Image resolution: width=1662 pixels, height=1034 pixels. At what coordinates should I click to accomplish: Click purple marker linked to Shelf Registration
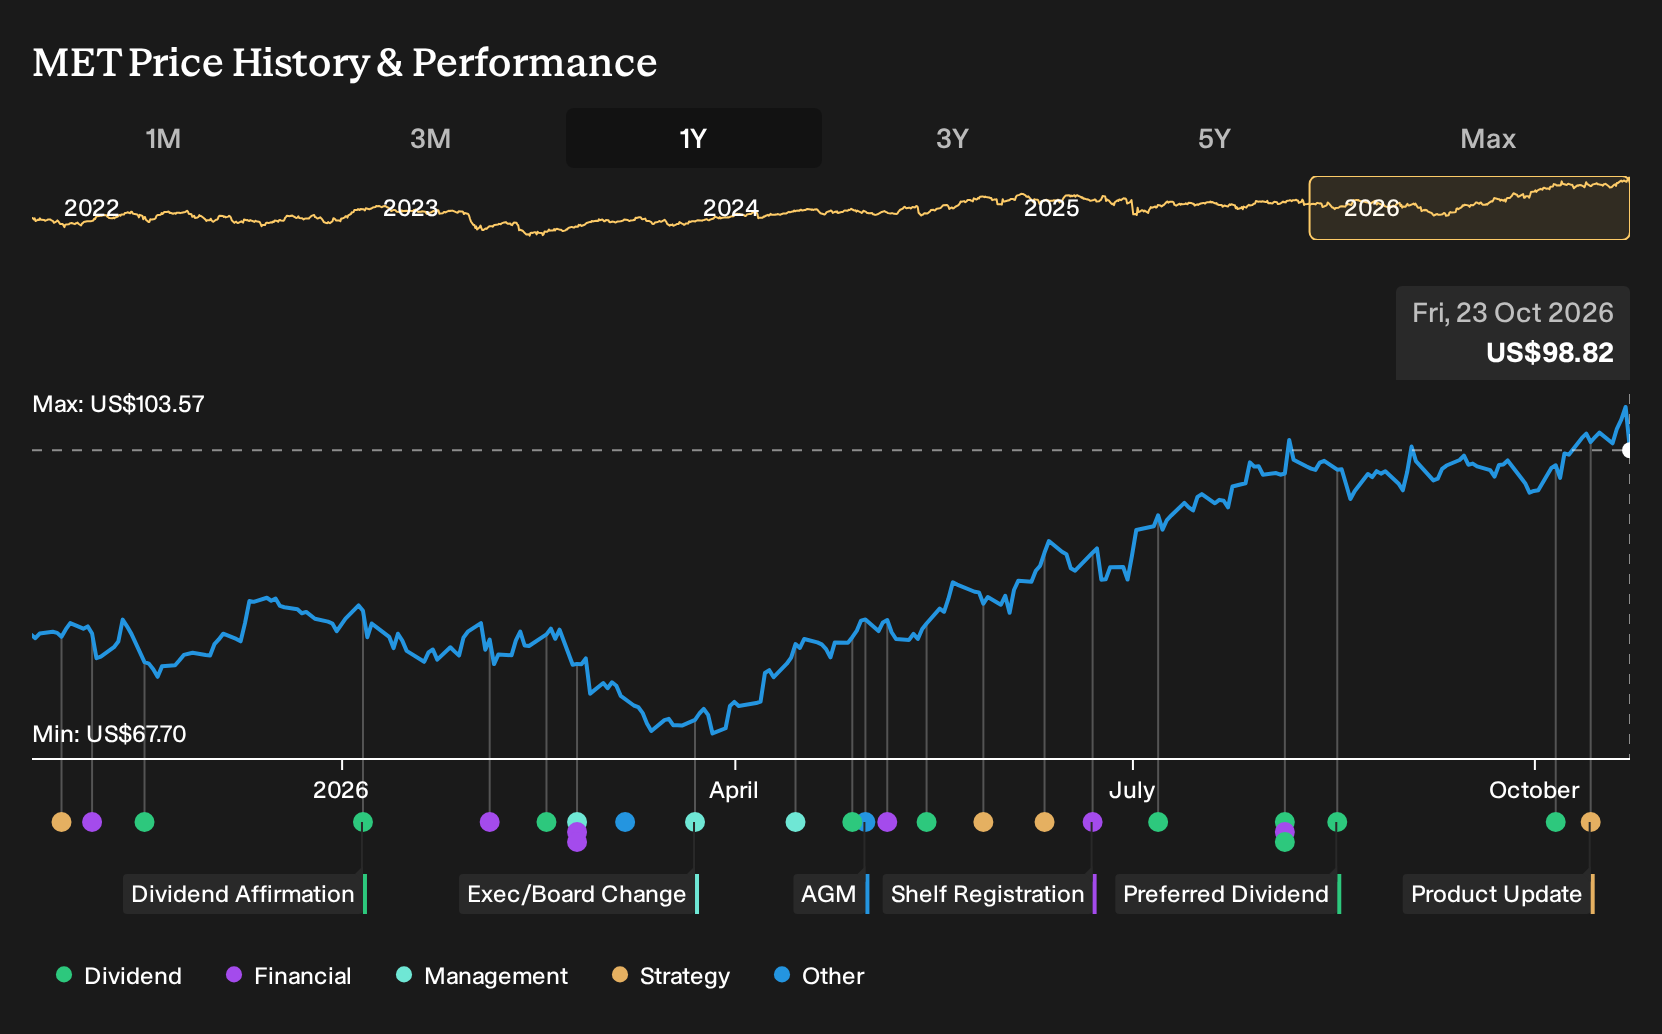pyautogui.click(x=1093, y=822)
